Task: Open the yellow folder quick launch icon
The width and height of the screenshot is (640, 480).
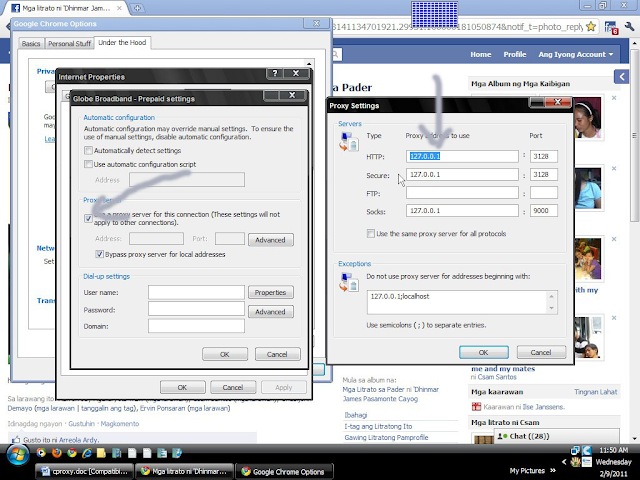Action: point(101,453)
